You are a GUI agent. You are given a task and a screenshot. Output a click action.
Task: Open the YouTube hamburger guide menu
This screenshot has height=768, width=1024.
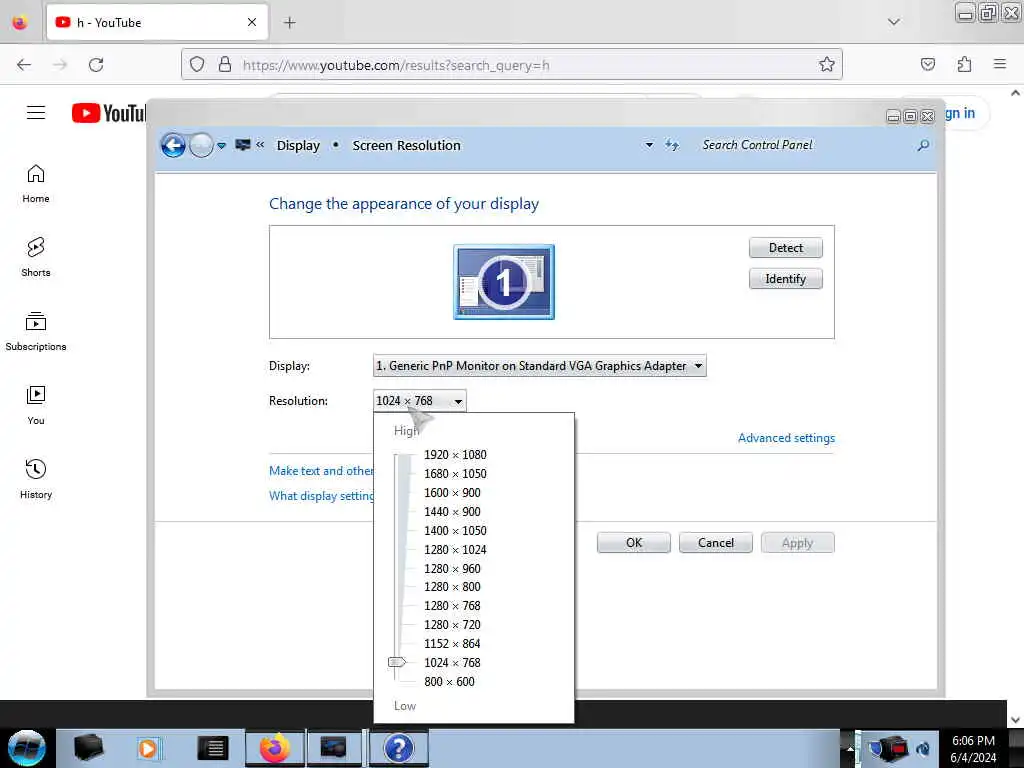36,112
